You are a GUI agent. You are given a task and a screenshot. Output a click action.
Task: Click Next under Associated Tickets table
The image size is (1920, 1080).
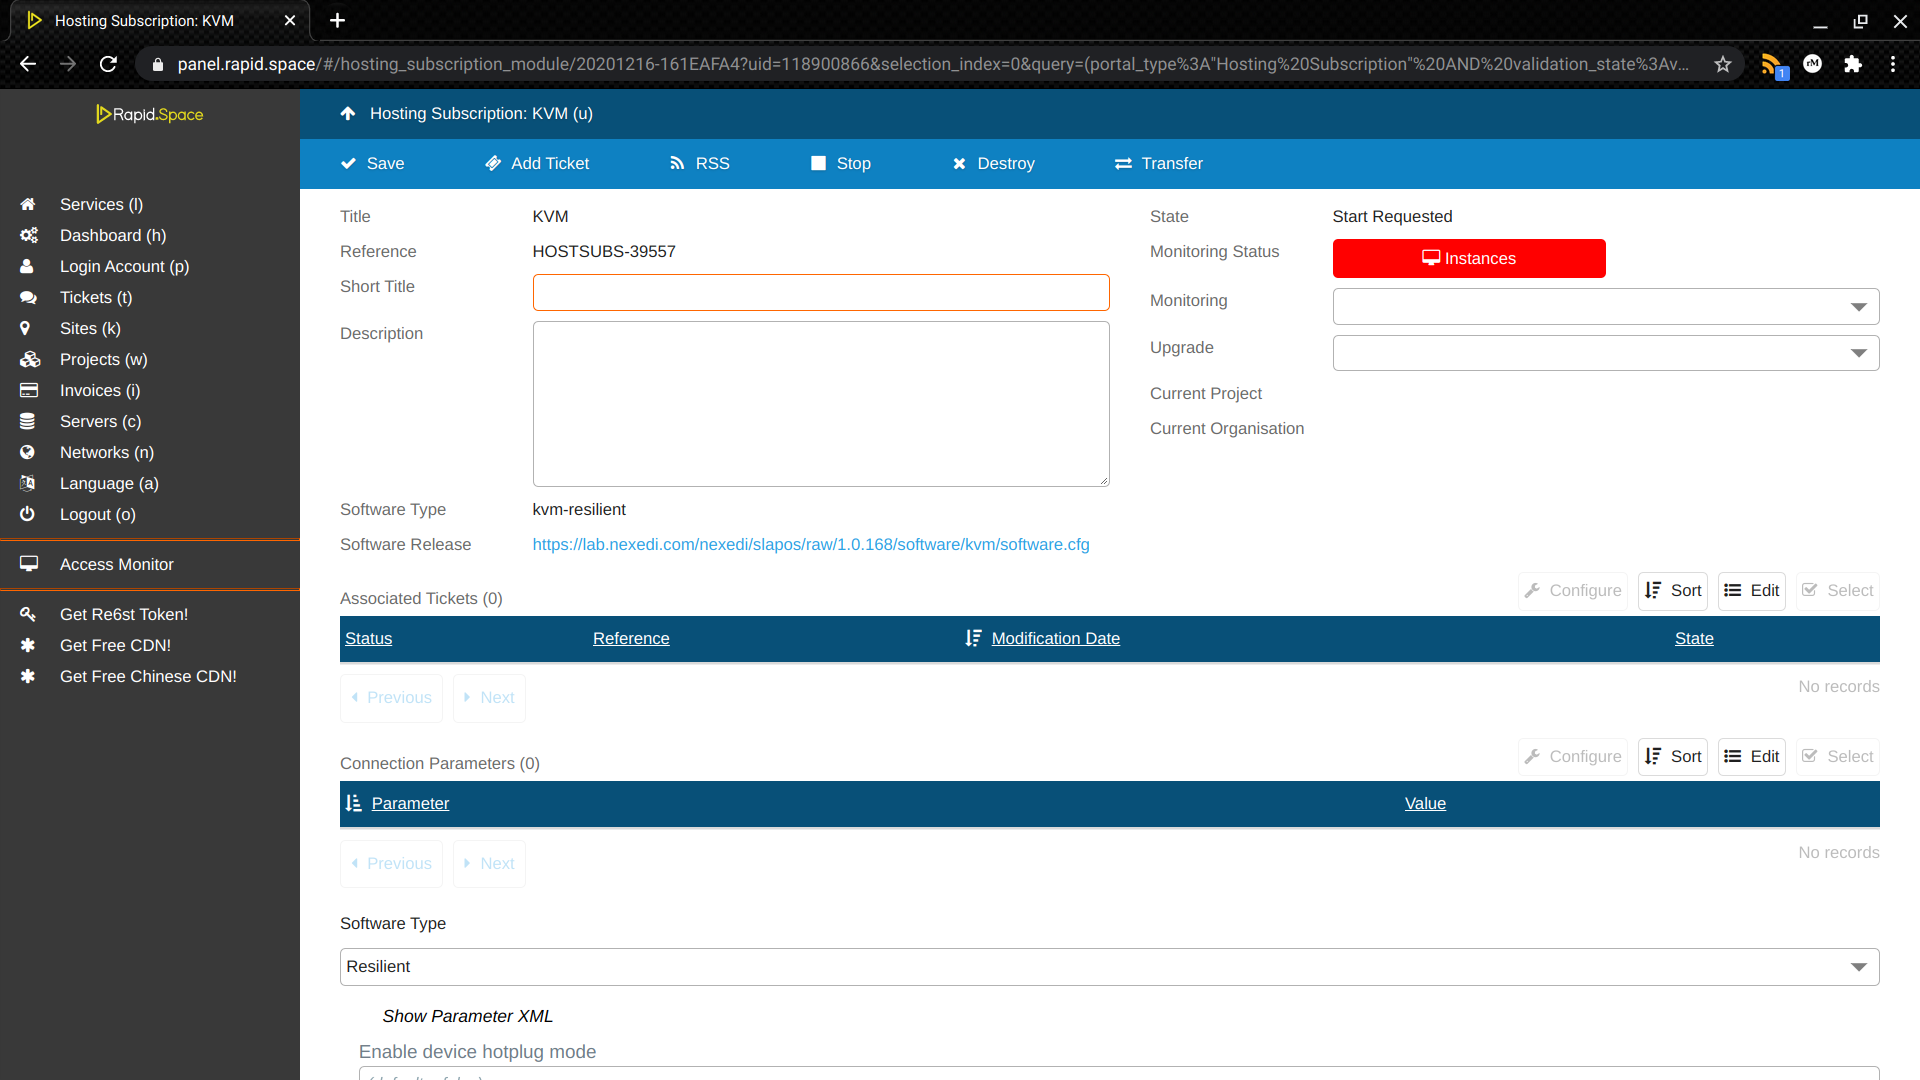[x=489, y=698]
